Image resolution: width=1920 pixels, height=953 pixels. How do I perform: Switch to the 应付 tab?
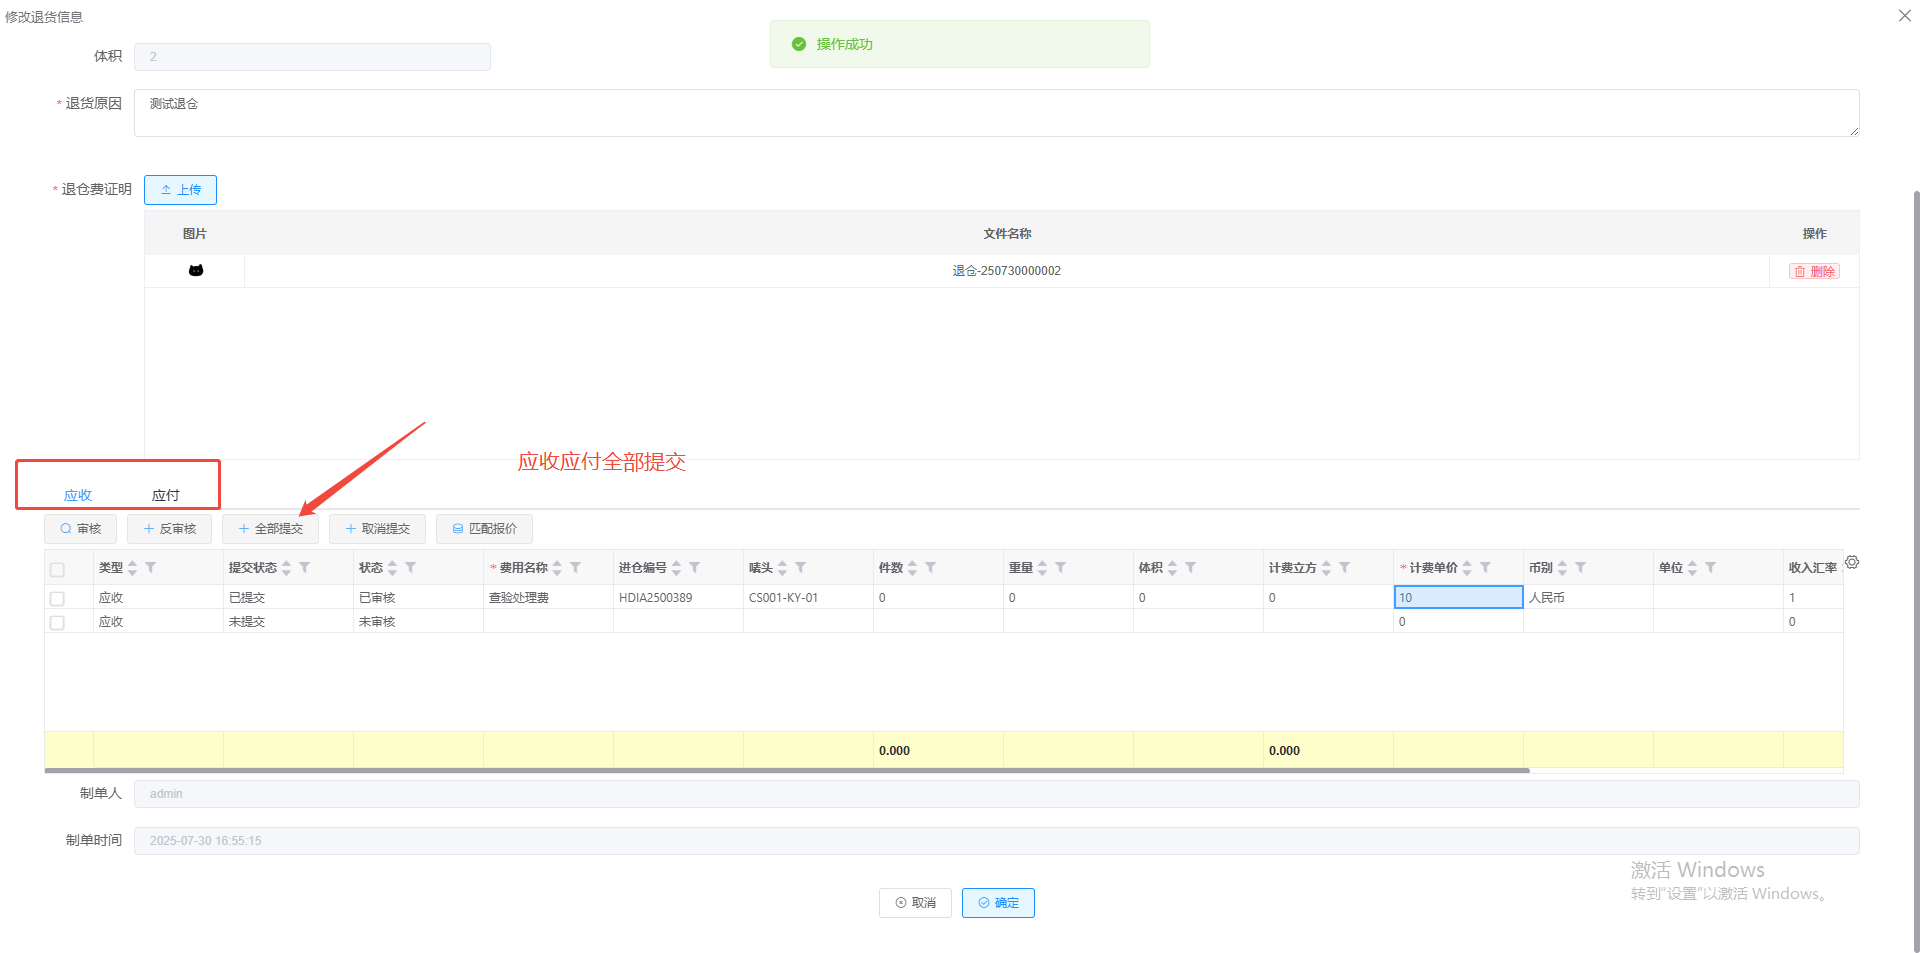[x=165, y=495]
